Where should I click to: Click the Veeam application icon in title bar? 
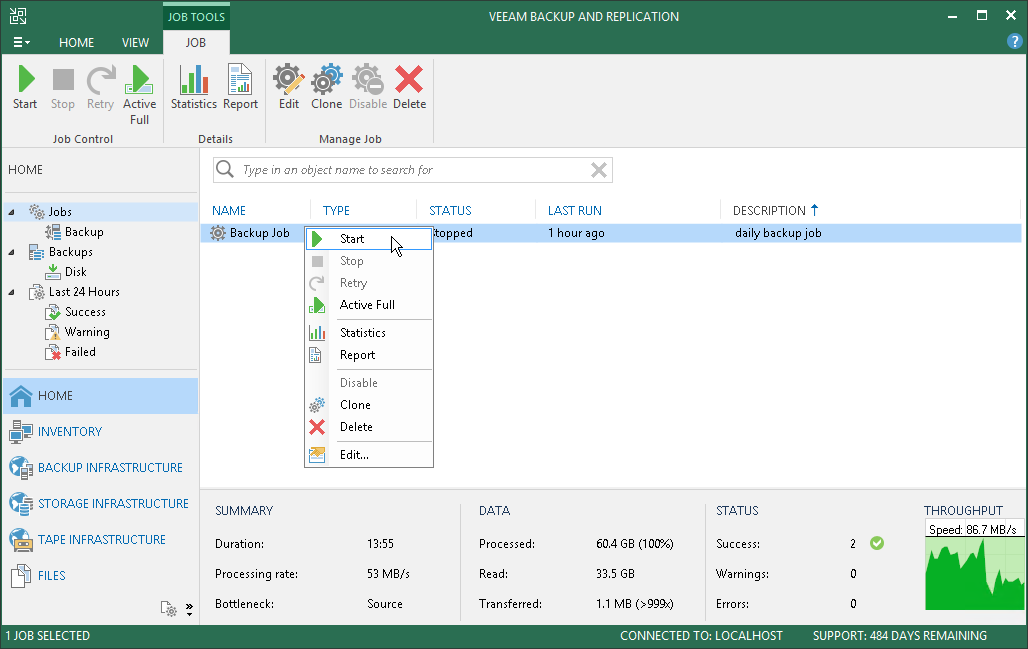click(x=18, y=16)
